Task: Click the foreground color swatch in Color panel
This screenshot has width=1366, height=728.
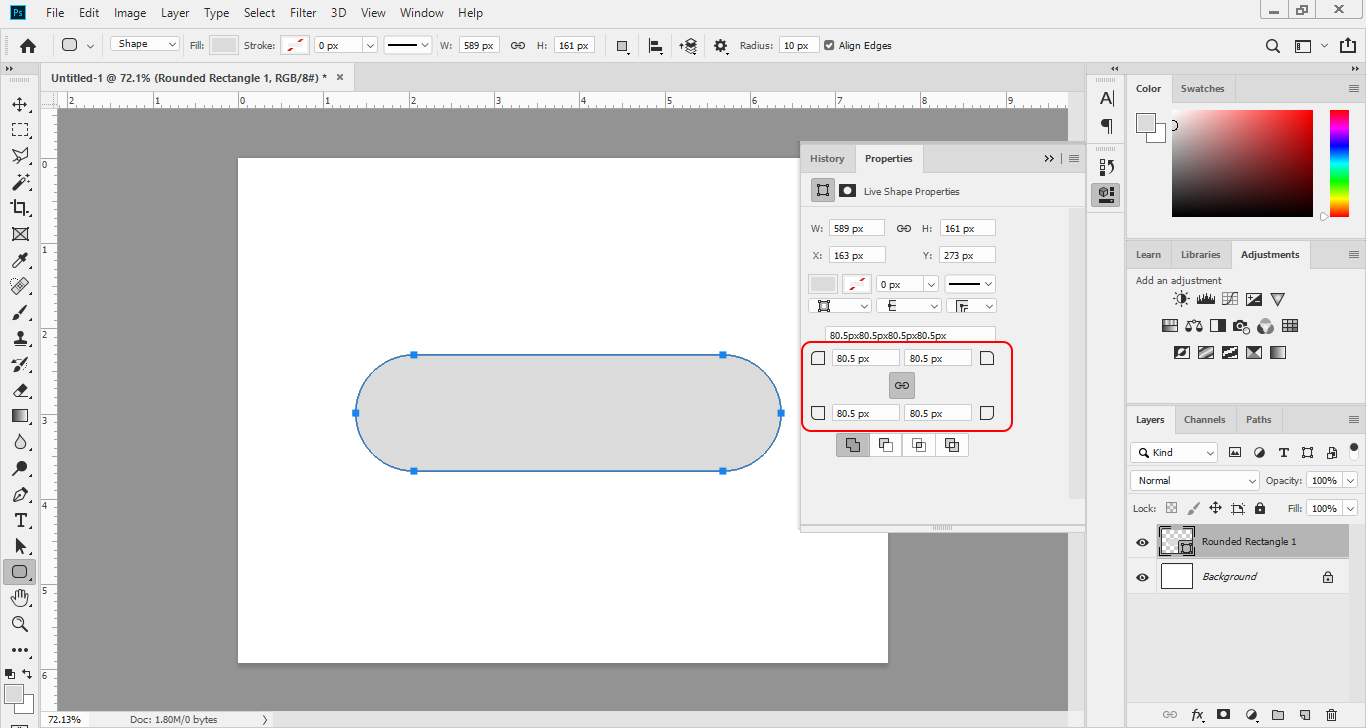Action: pyautogui.click(x=1146, y=122)
